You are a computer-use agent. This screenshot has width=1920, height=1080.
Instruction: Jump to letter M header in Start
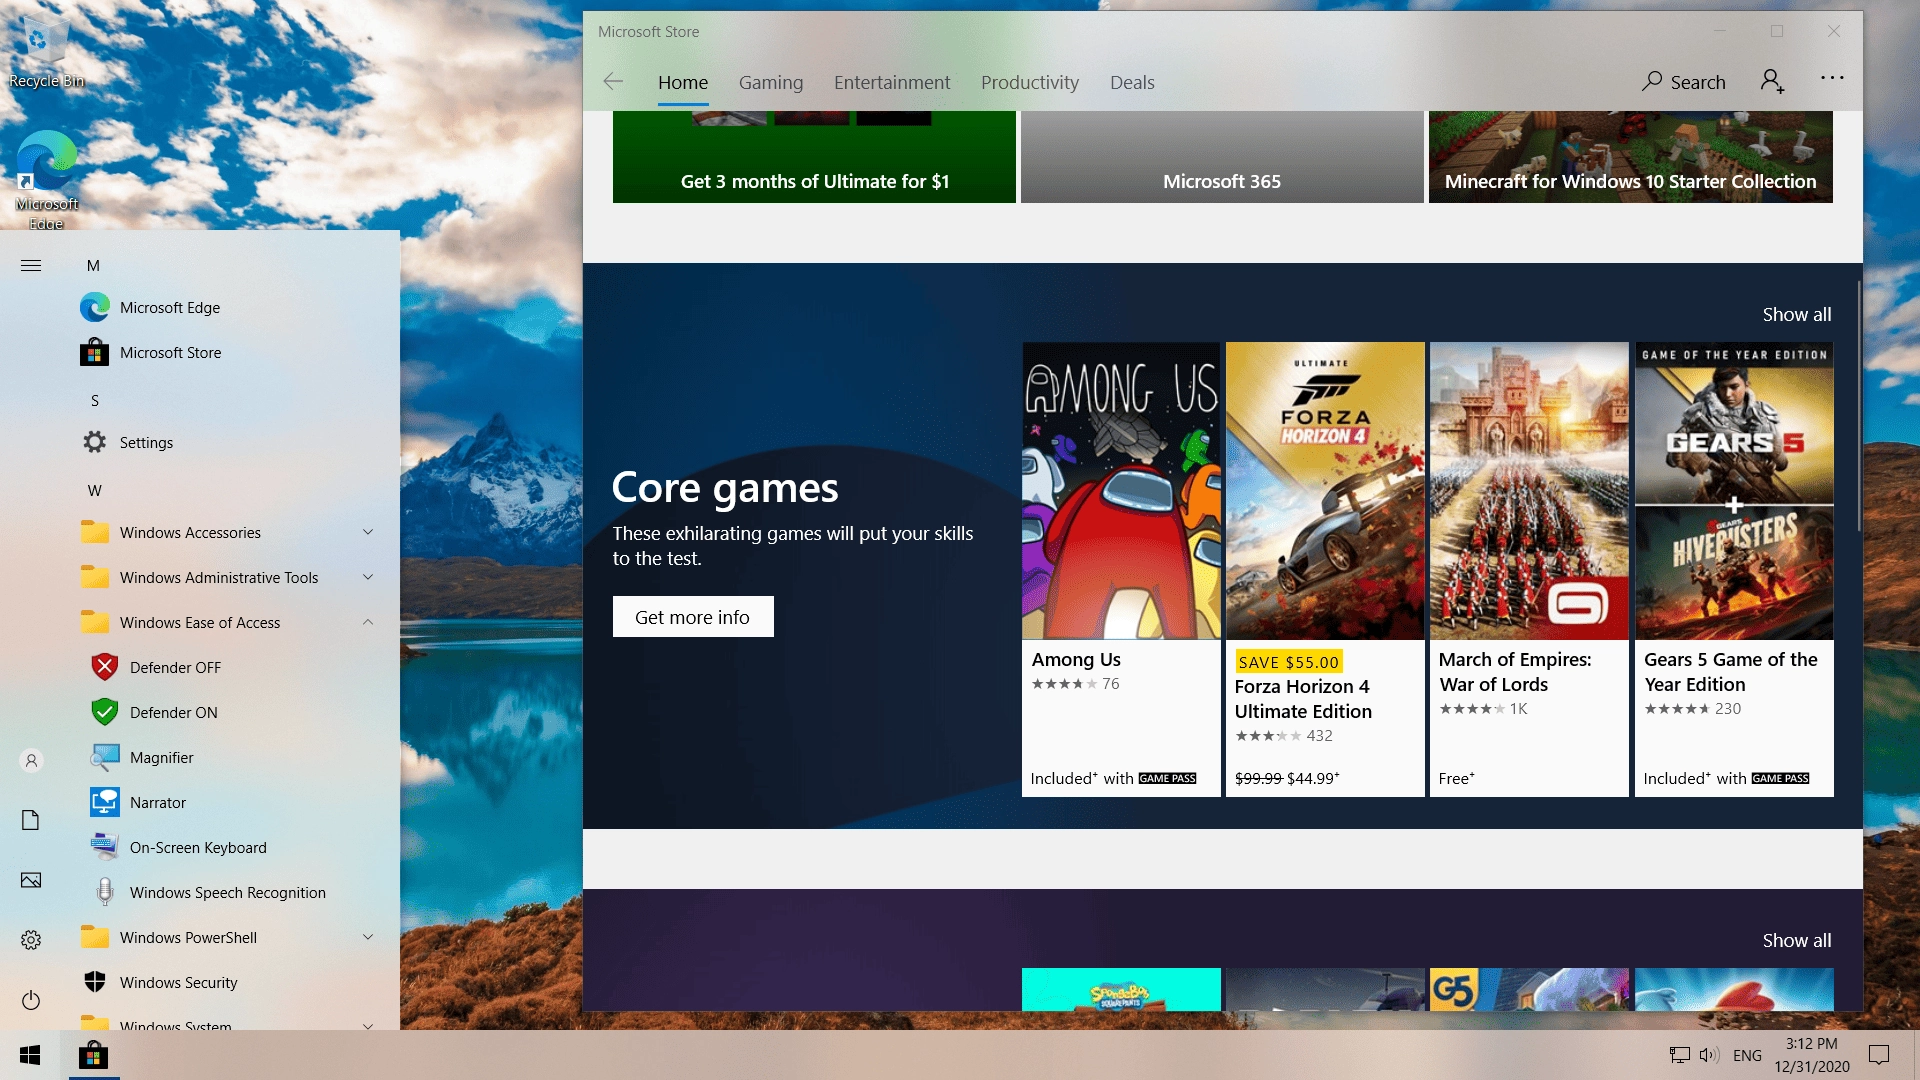(93, 265)
